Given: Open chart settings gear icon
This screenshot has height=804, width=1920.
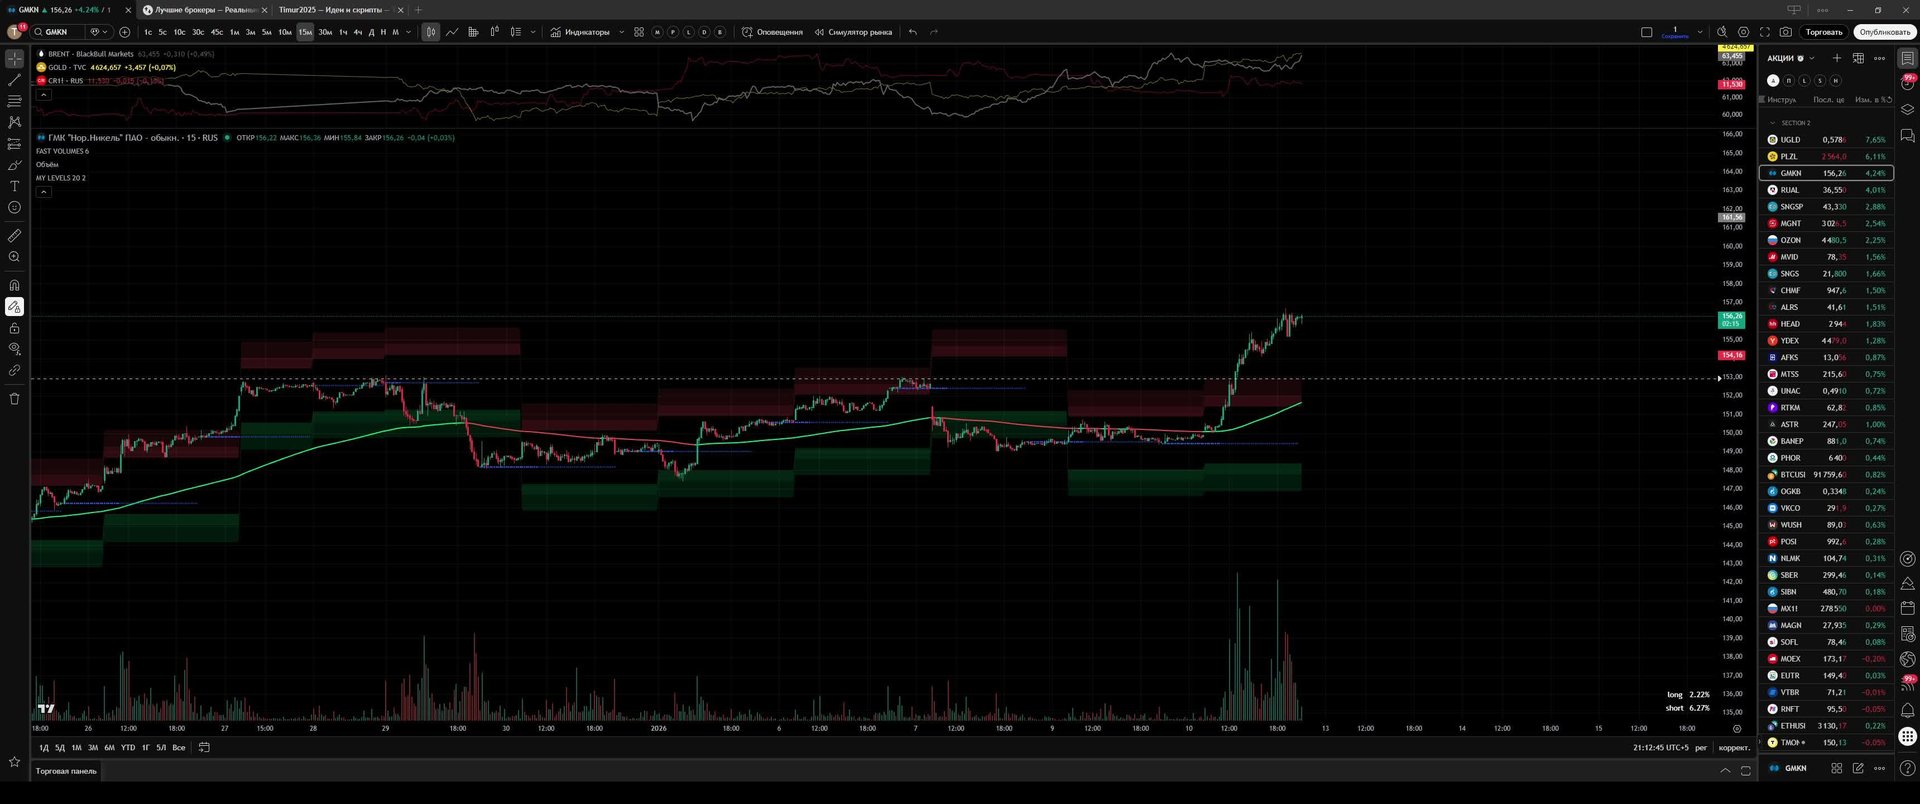Looking at the screenshot, I should tap(1744, 32).
